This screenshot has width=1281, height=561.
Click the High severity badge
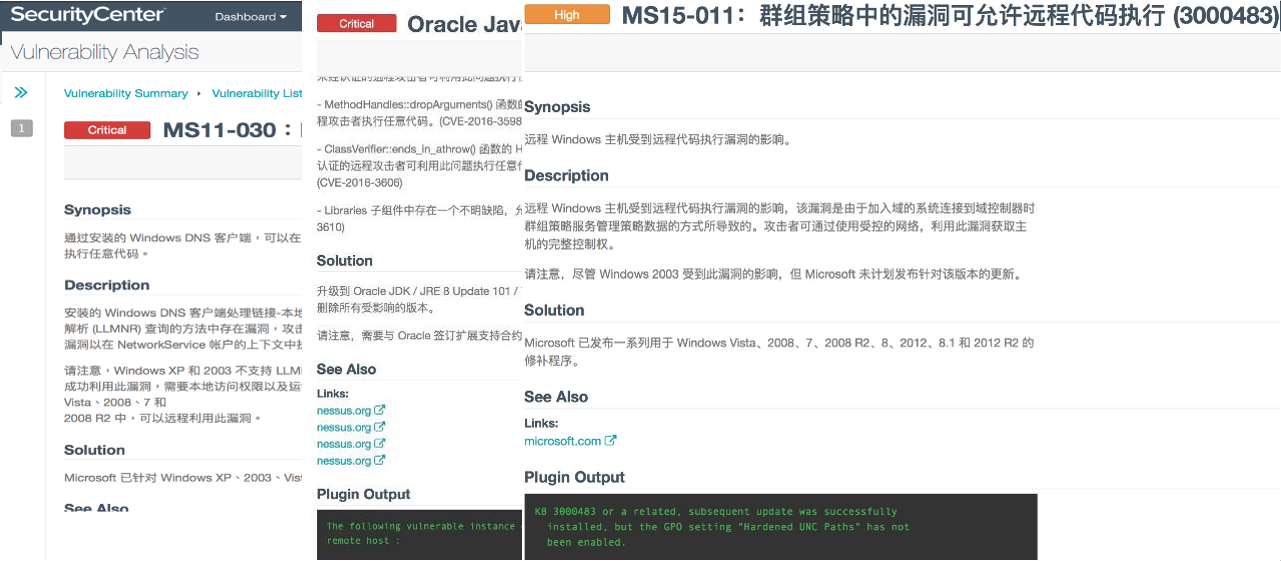(x=567, y=15)
